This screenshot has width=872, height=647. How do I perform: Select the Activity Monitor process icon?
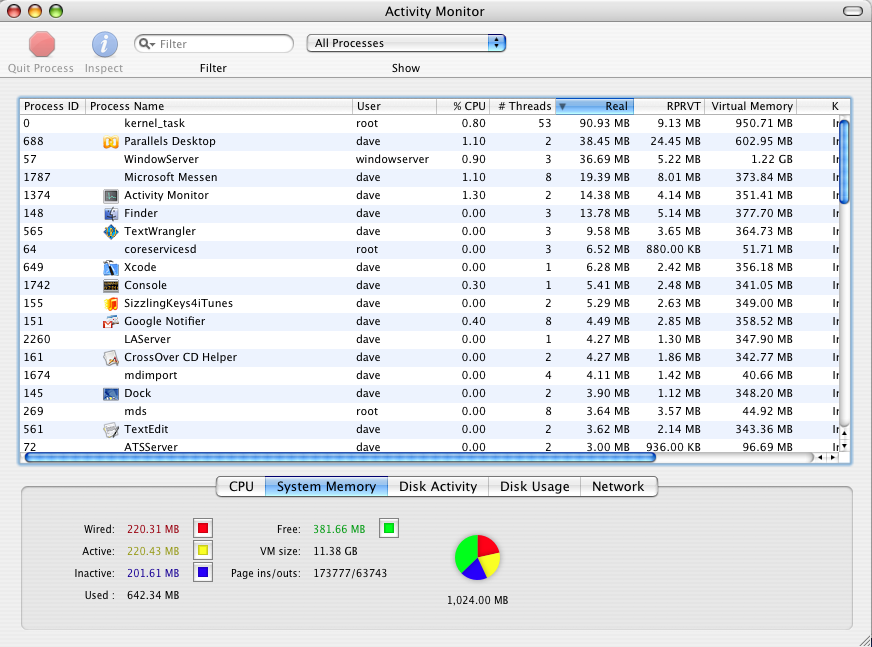(x=111, y=196)
